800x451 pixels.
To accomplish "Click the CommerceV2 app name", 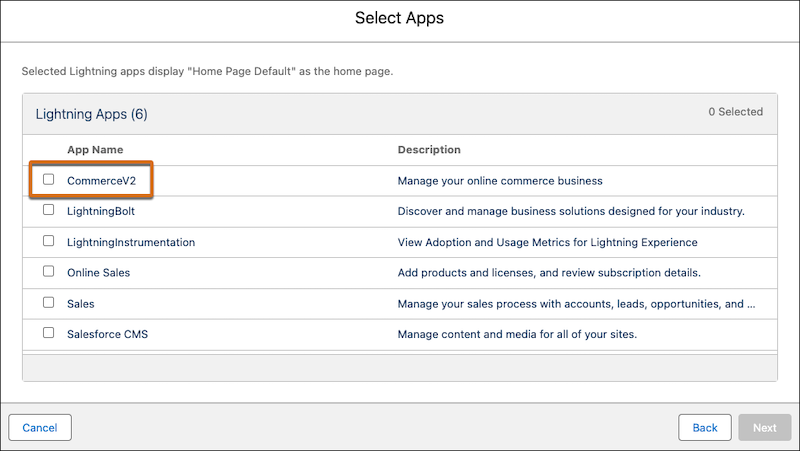I will click(x=102, y=181).
